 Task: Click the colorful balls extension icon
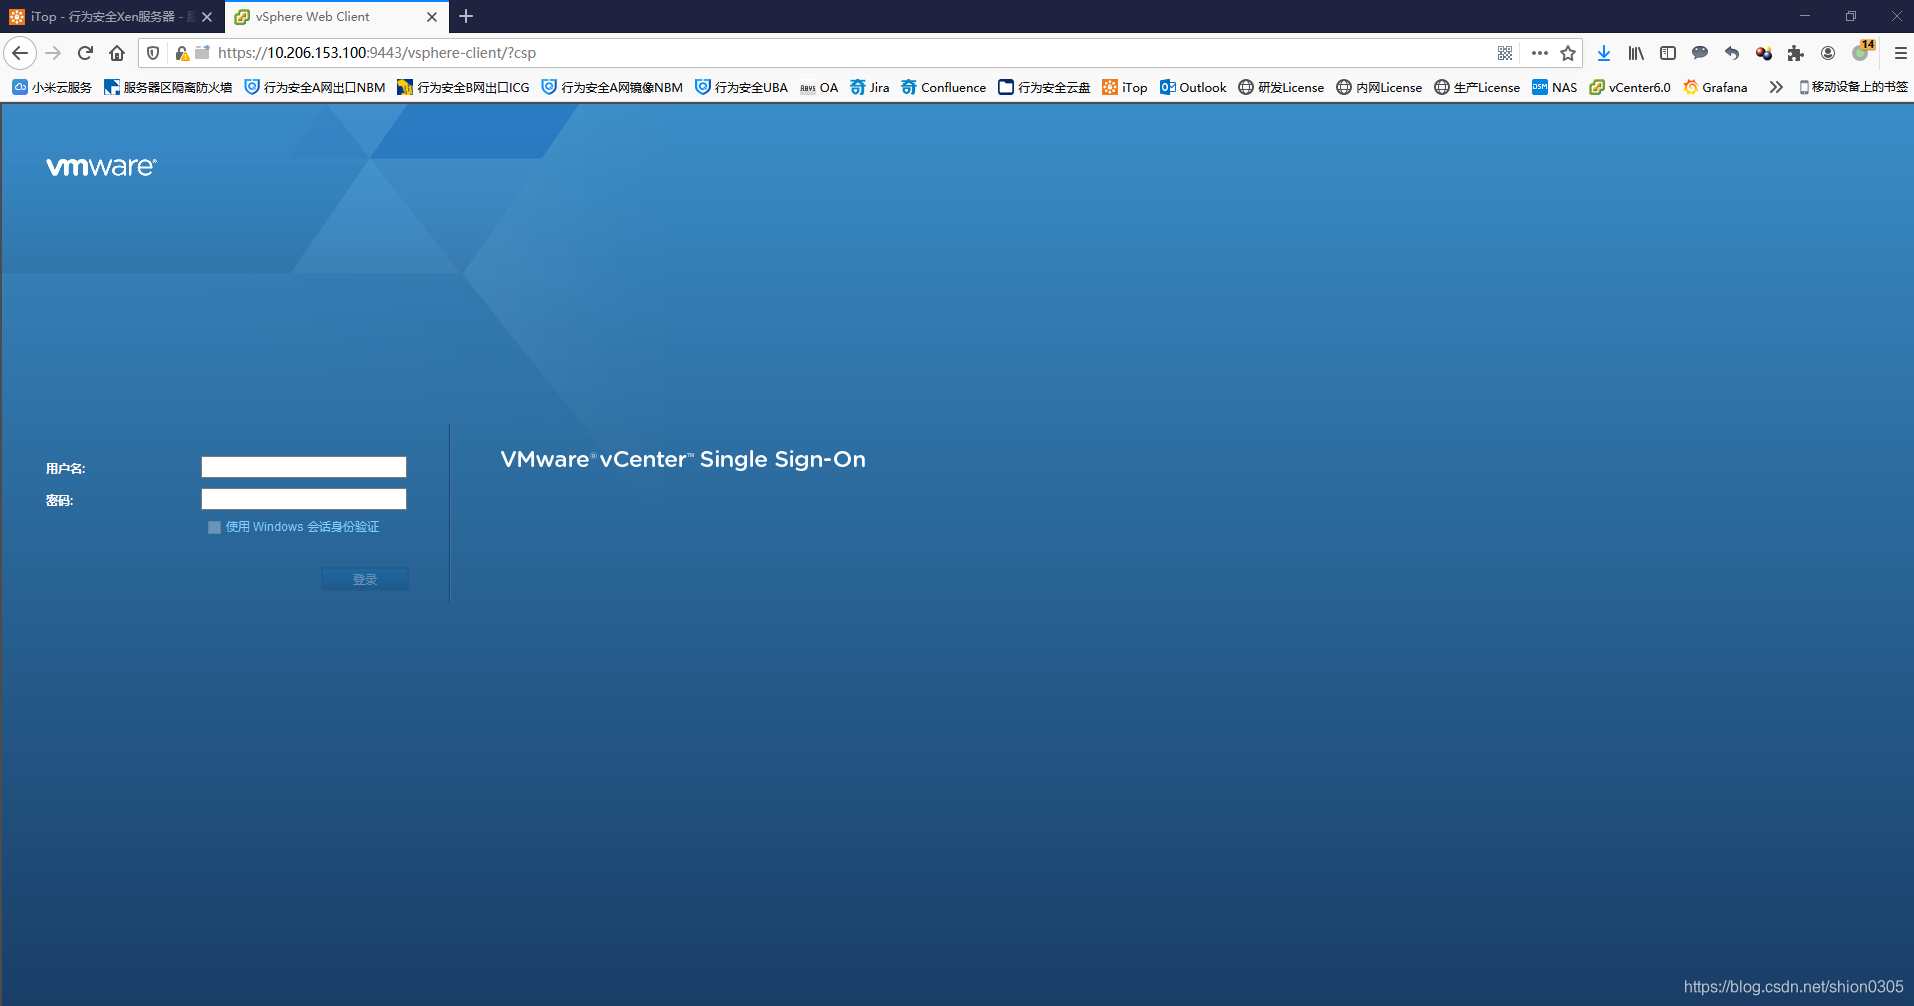coord(1764,53)
